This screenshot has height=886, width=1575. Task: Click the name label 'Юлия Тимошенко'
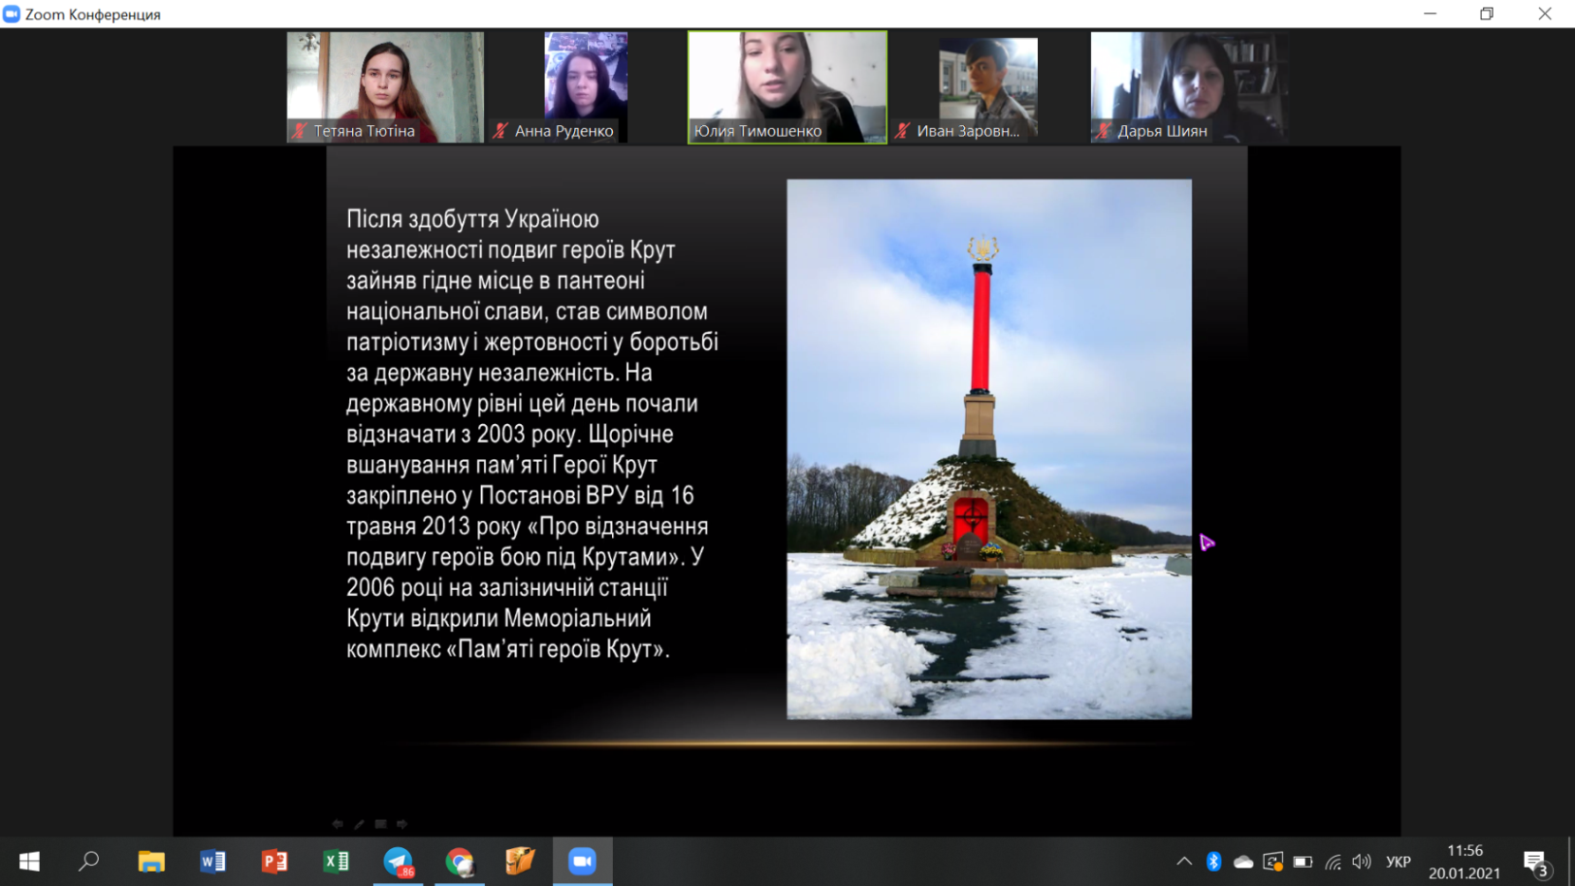pos(758,131)
